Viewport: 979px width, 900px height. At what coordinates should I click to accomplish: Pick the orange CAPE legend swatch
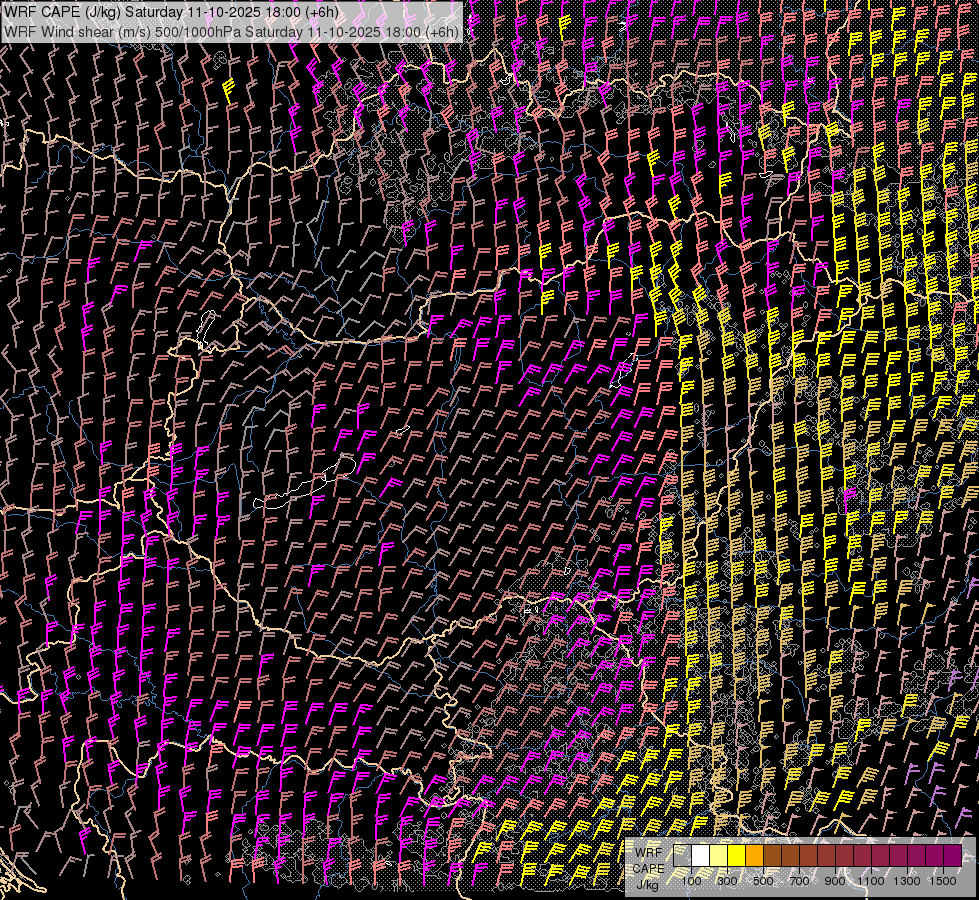754,856
